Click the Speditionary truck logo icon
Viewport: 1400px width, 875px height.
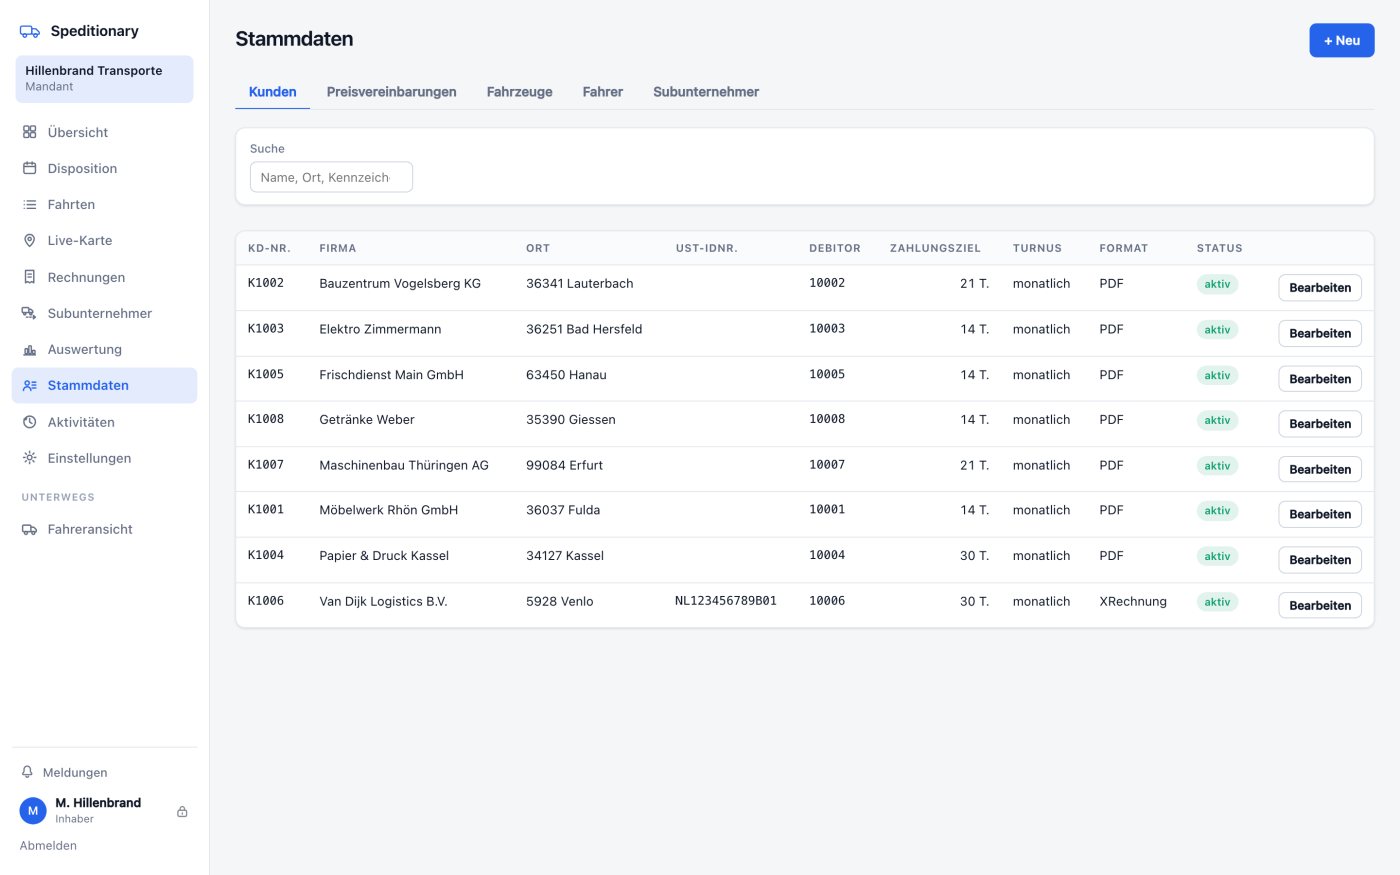[30, 31]
